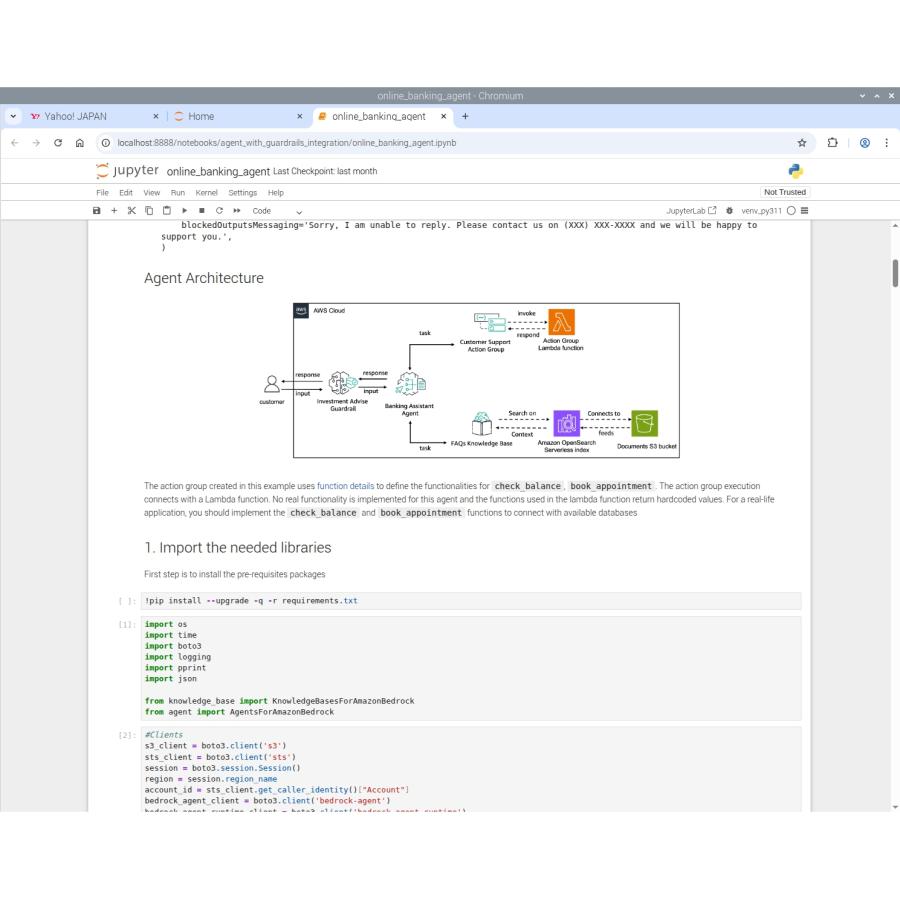Insert a new cell below with the plus icon
This screenshot has width=900, height=900.
click(114, 211)
